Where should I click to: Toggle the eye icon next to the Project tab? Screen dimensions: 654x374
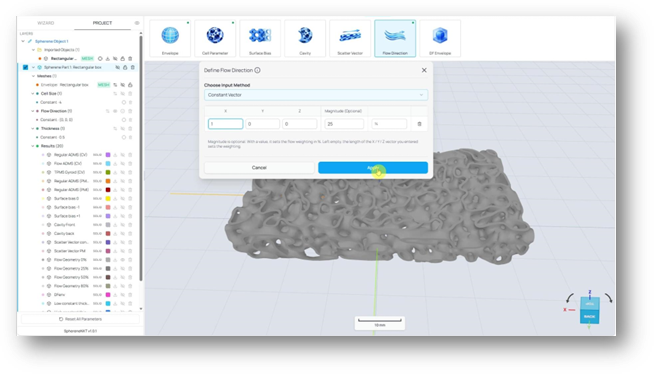pos(137,23)
